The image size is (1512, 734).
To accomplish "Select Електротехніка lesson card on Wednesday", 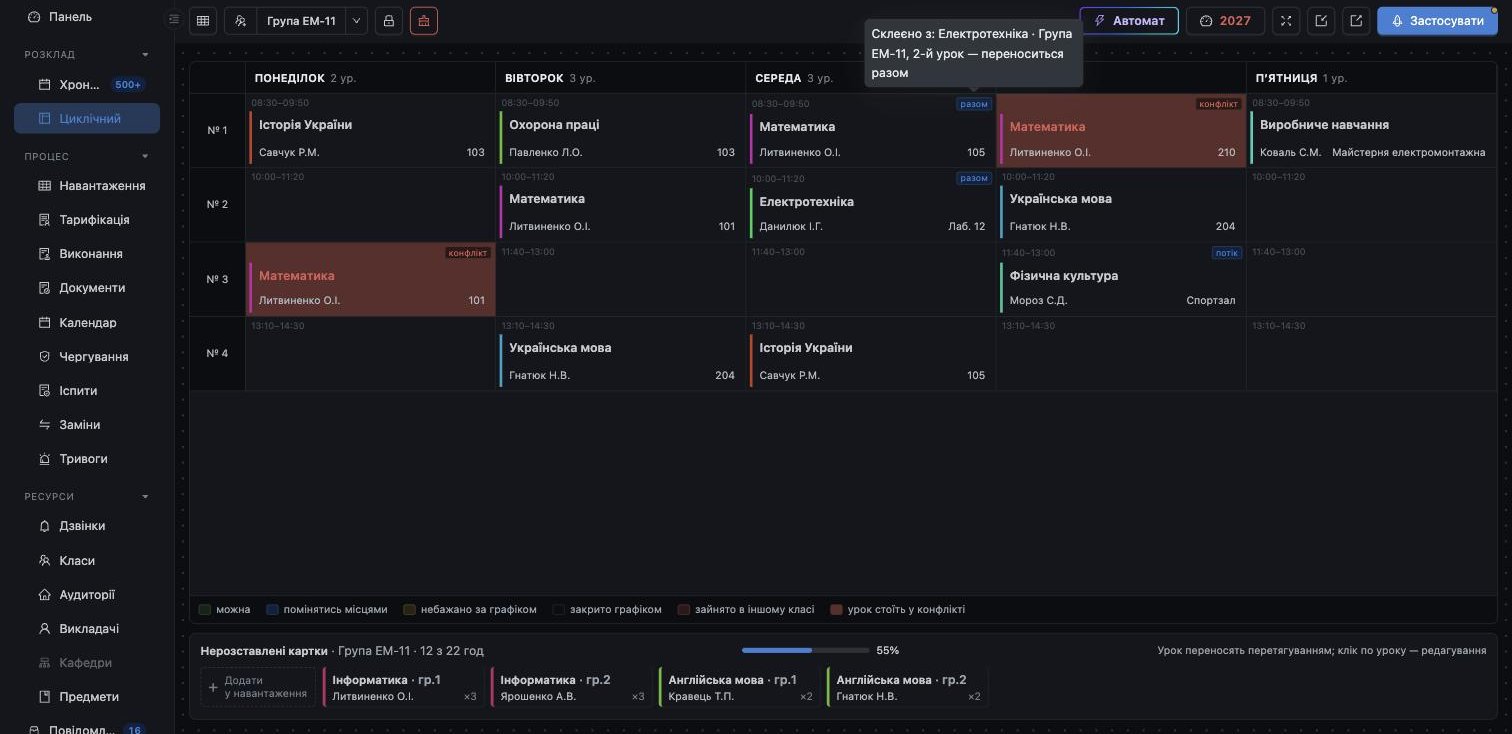I will pos(870,205).
